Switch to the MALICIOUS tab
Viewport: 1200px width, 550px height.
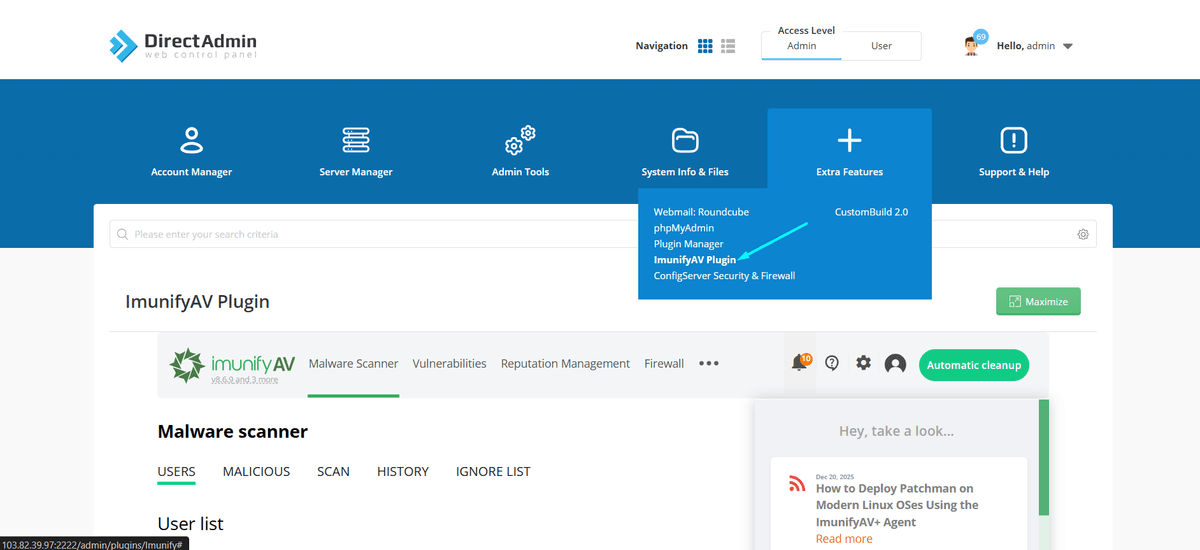click(256, 471)
